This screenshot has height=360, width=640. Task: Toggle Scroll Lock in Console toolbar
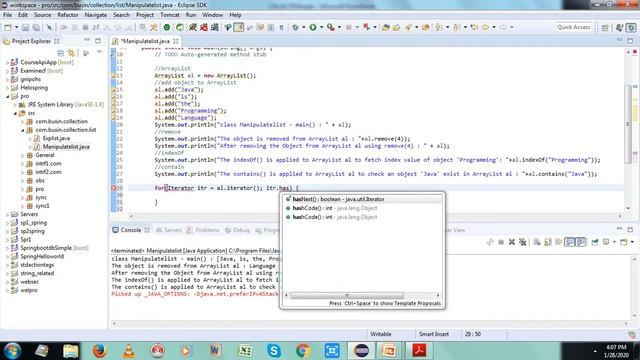pyautogui.click(x=548, y=242)
